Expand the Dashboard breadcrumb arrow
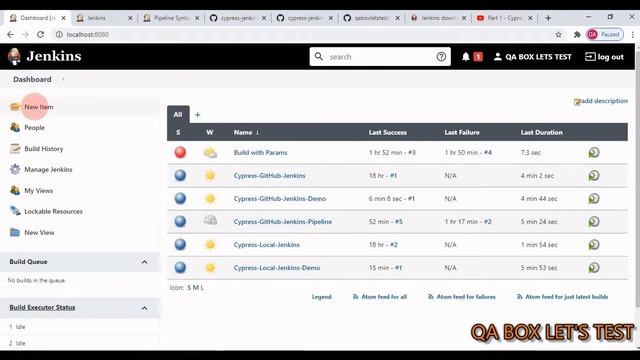Image resolution: width=640 pixels, height=360 pixels. tap(63, 79)
